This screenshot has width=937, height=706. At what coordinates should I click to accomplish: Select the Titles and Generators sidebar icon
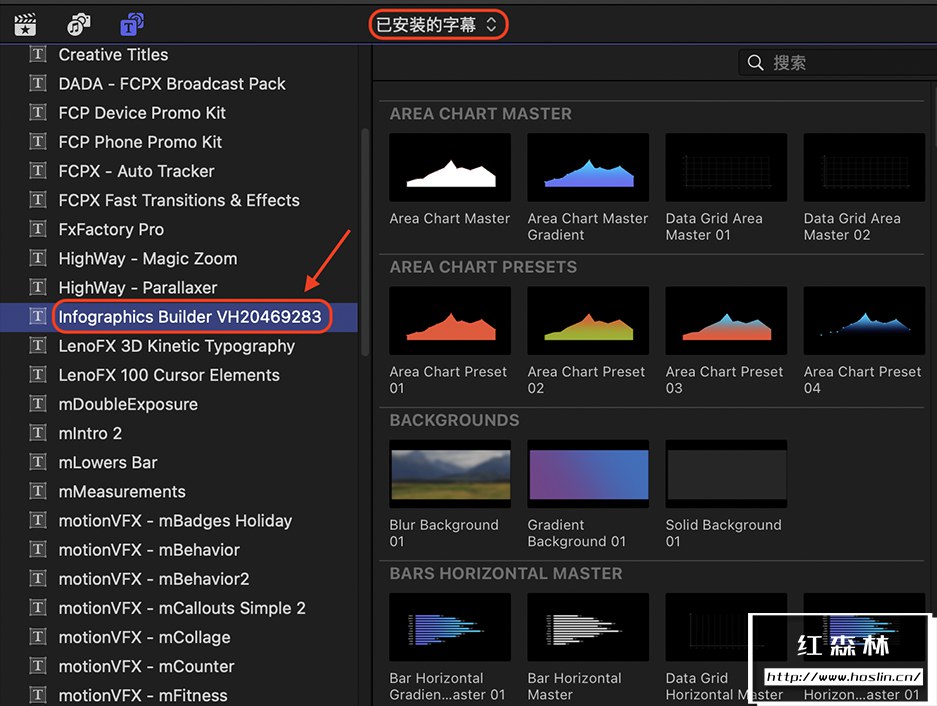pos(131,24)
